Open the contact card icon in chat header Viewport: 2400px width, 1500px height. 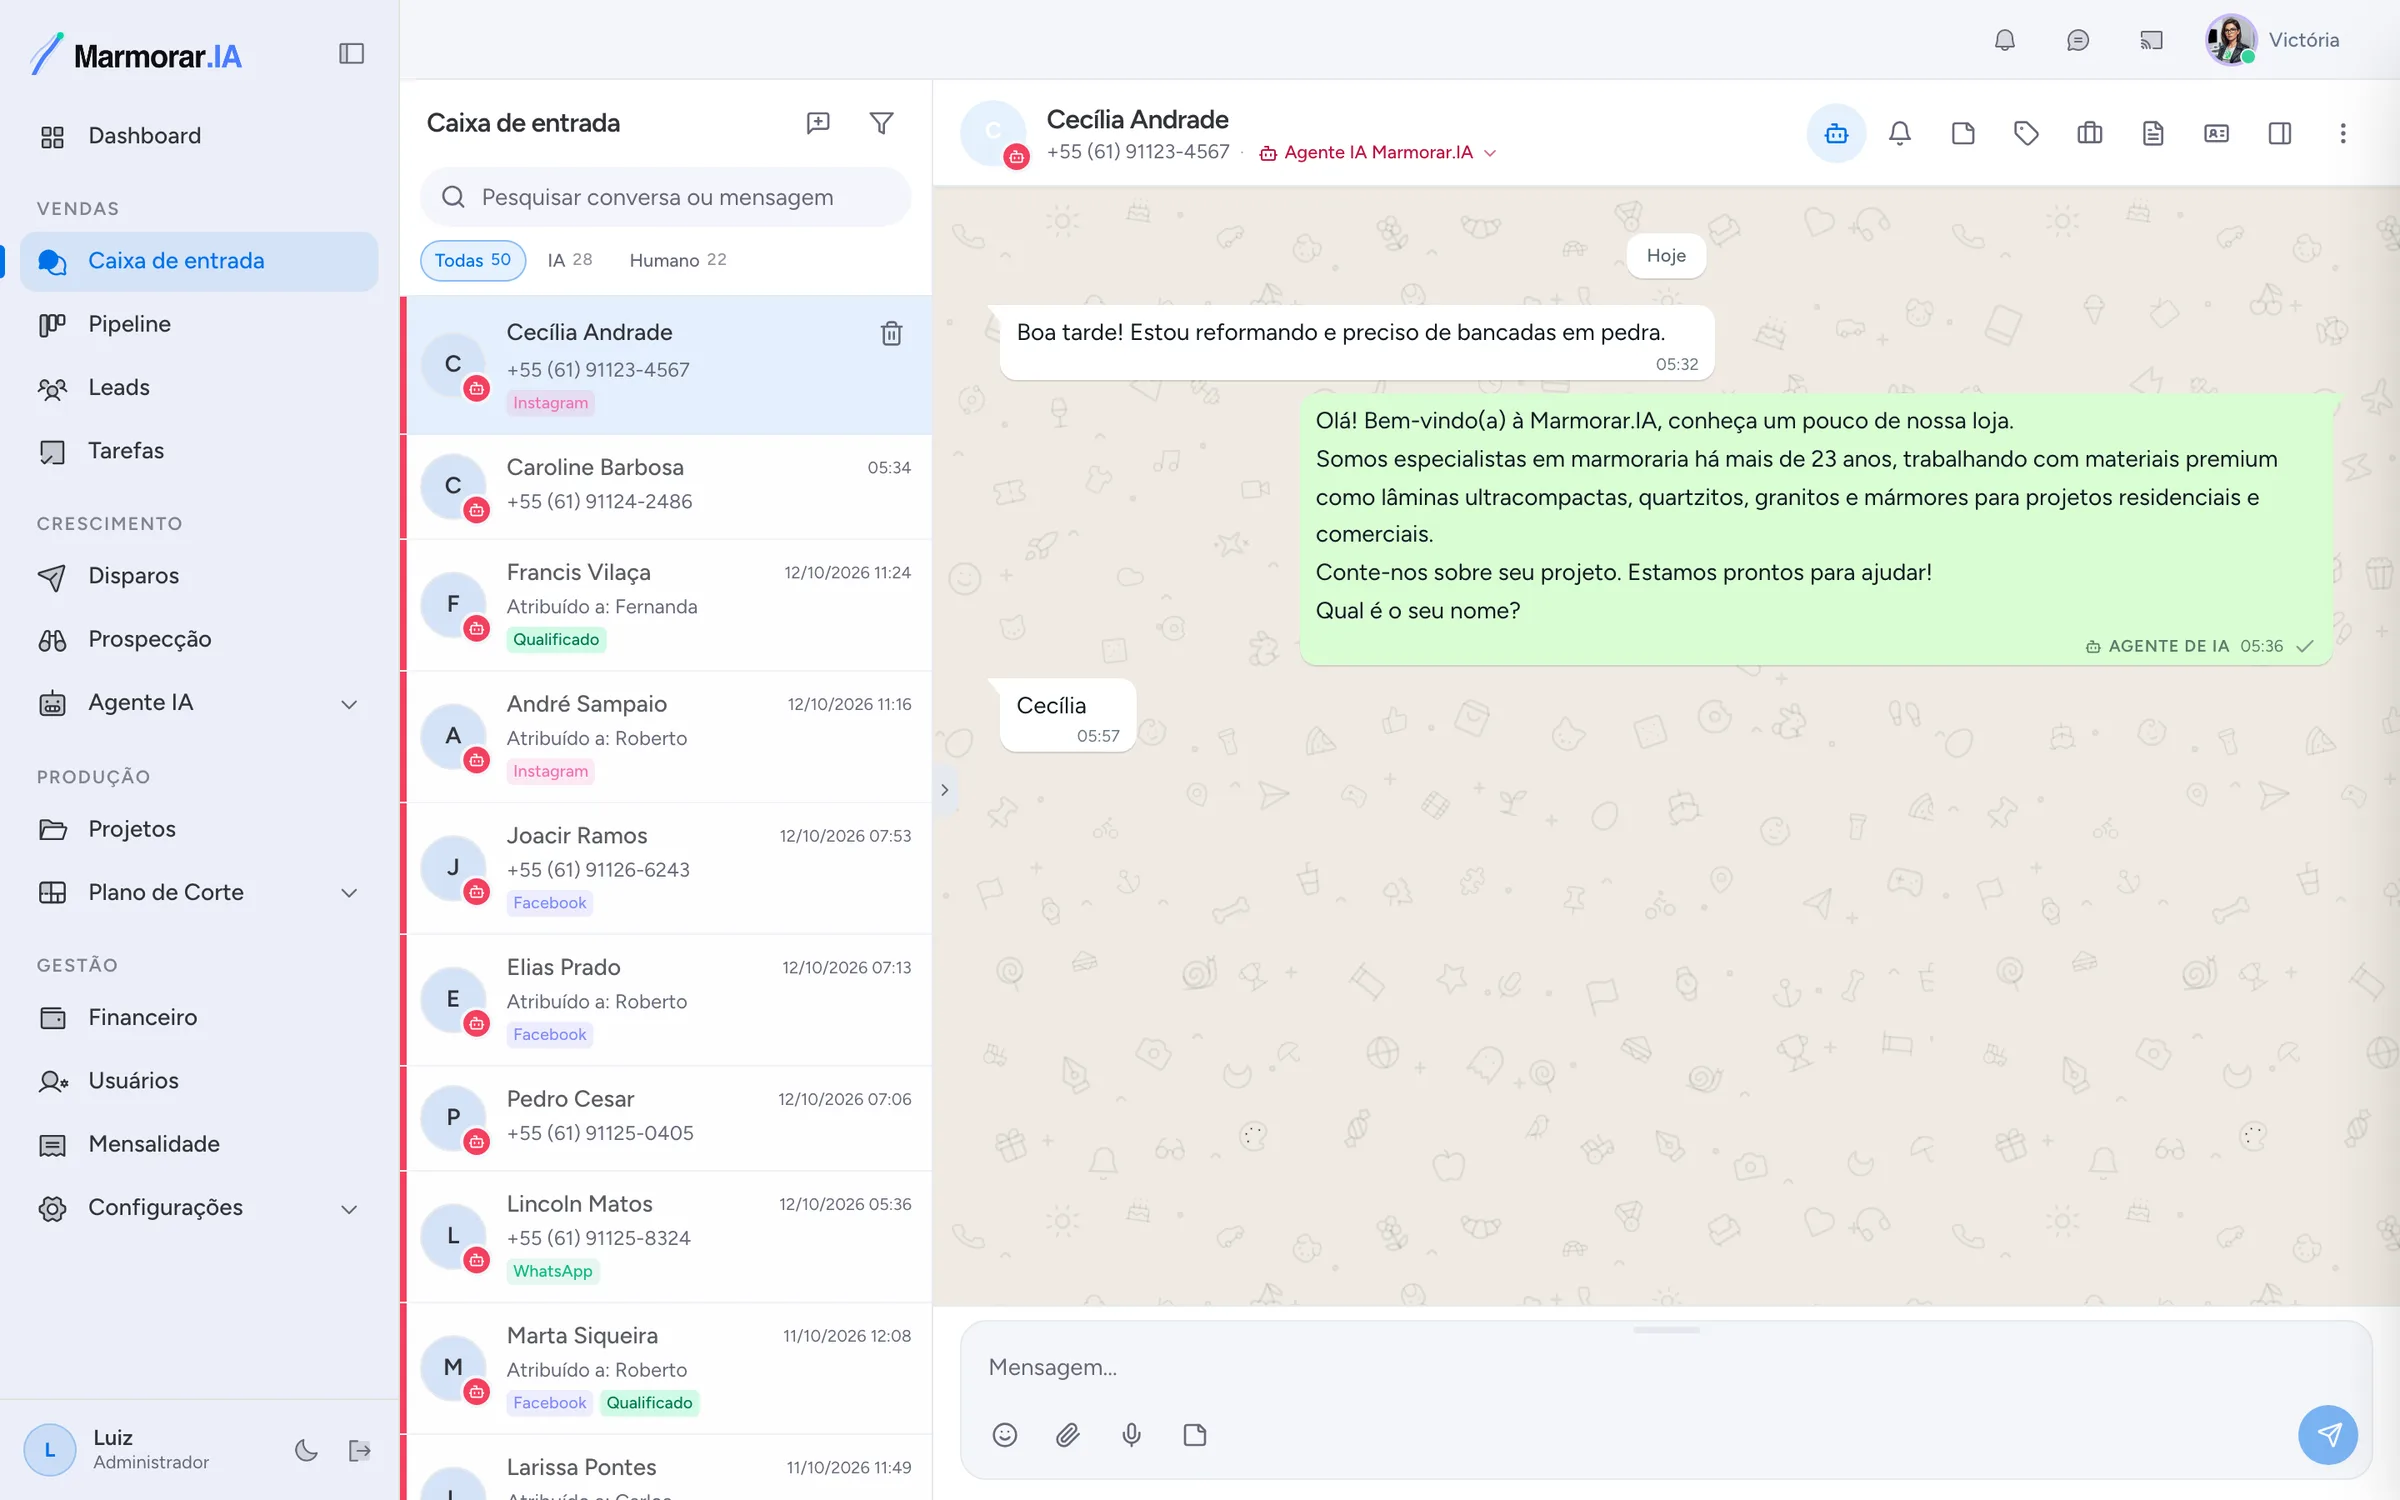pos(2216,133)
